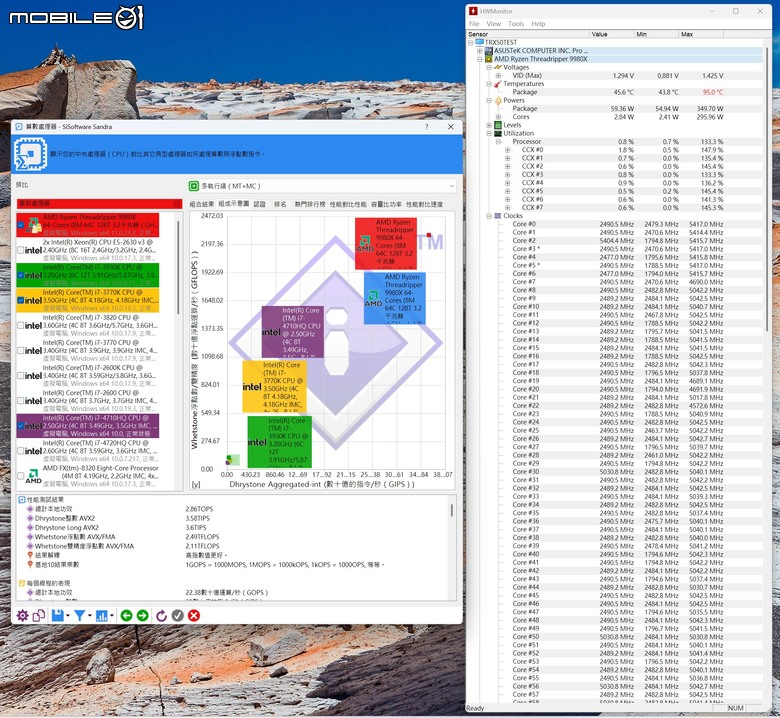
Task: Click the grey checkmark OK icon
Action: 178,616
